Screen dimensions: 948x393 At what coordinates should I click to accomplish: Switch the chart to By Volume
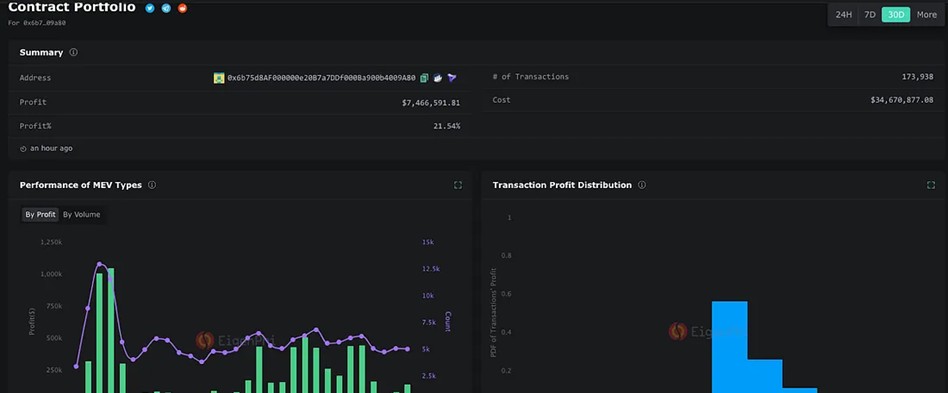pos(82,215)
